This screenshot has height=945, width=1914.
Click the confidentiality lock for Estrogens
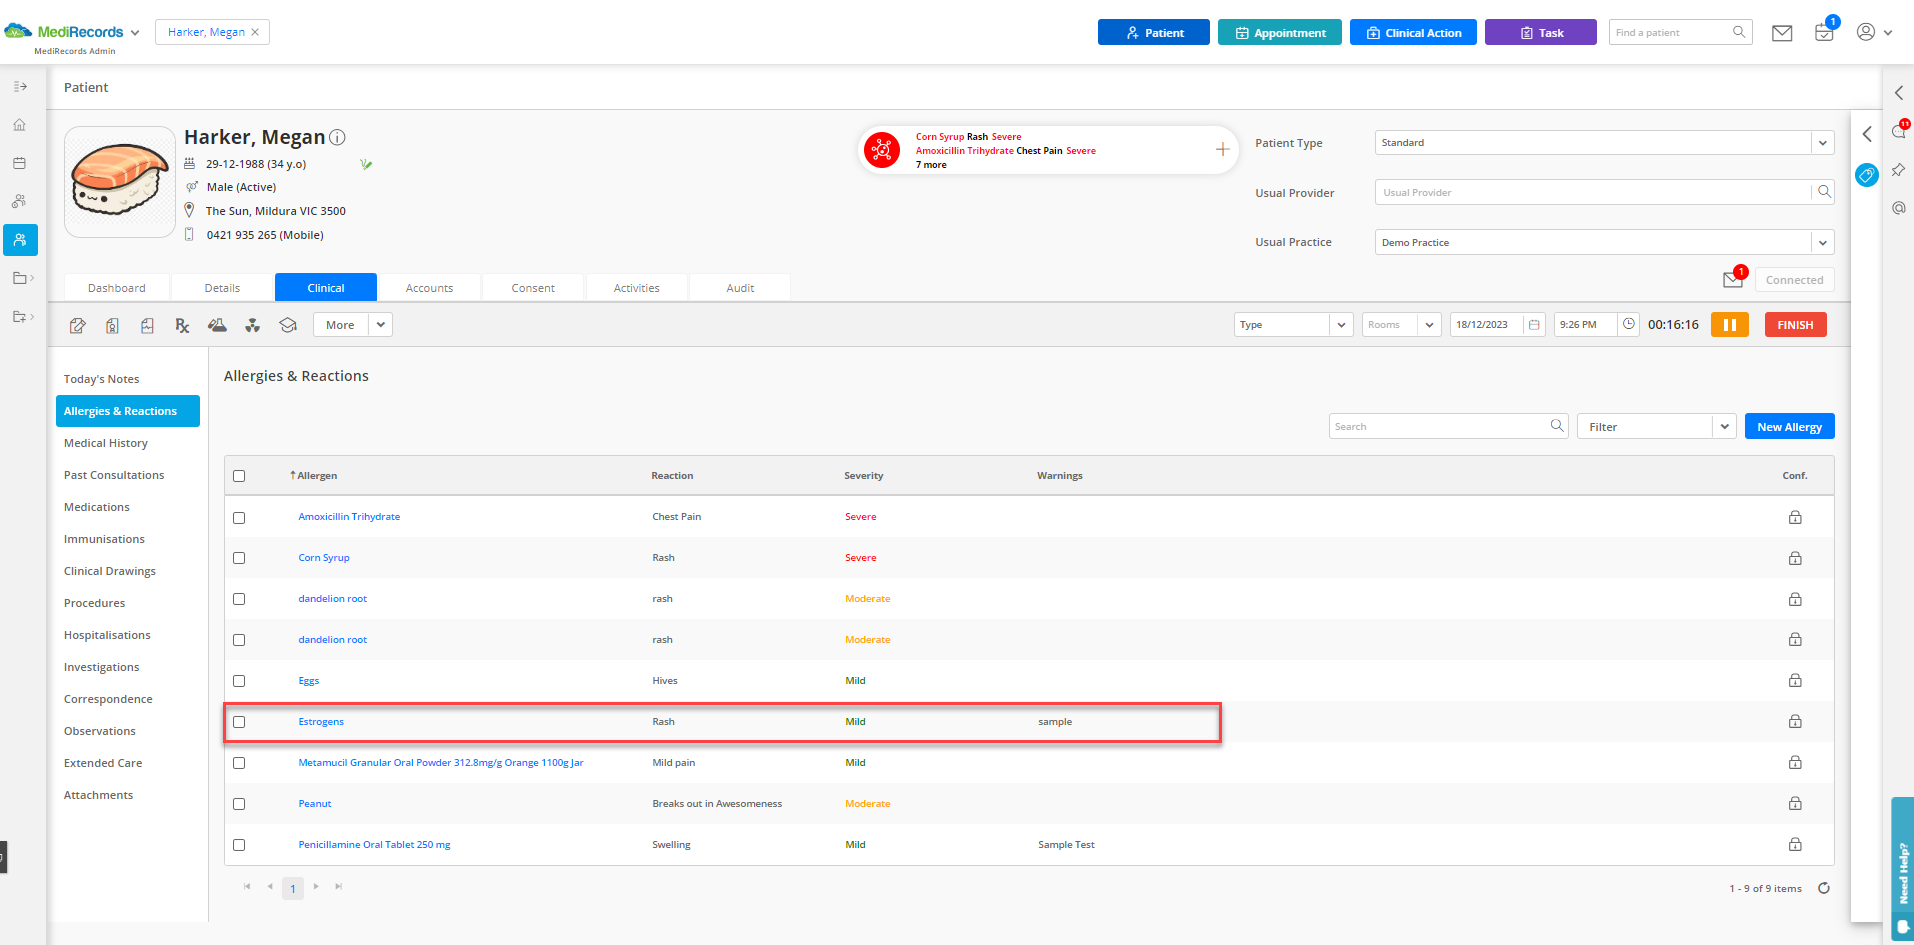pyautogui.click(x=1795, y=721)
